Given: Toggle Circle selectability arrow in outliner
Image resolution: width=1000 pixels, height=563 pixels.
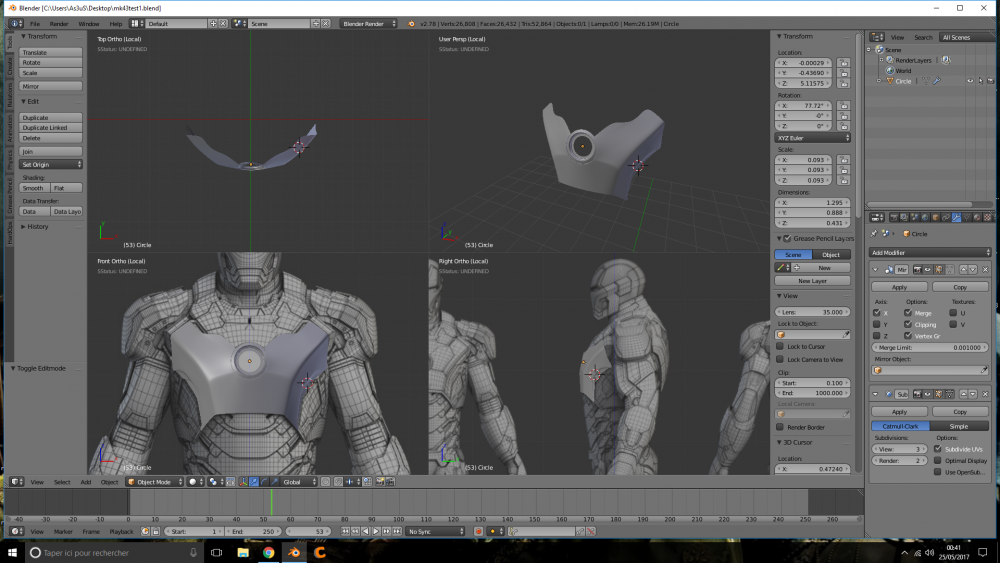Looking at the screenshot, I should click(980, 81).
